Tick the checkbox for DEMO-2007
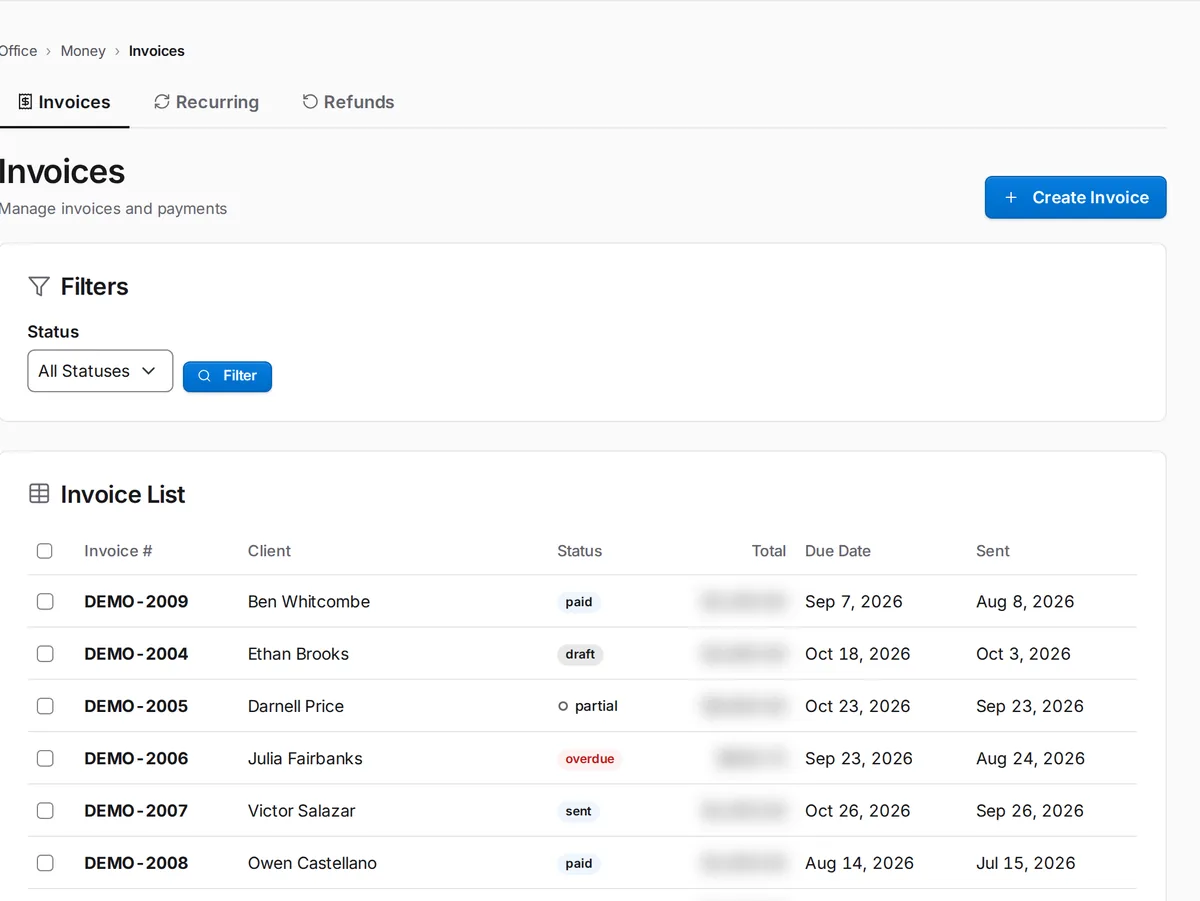The width and height of the screenshot is (1200, 901). [45, 811]
